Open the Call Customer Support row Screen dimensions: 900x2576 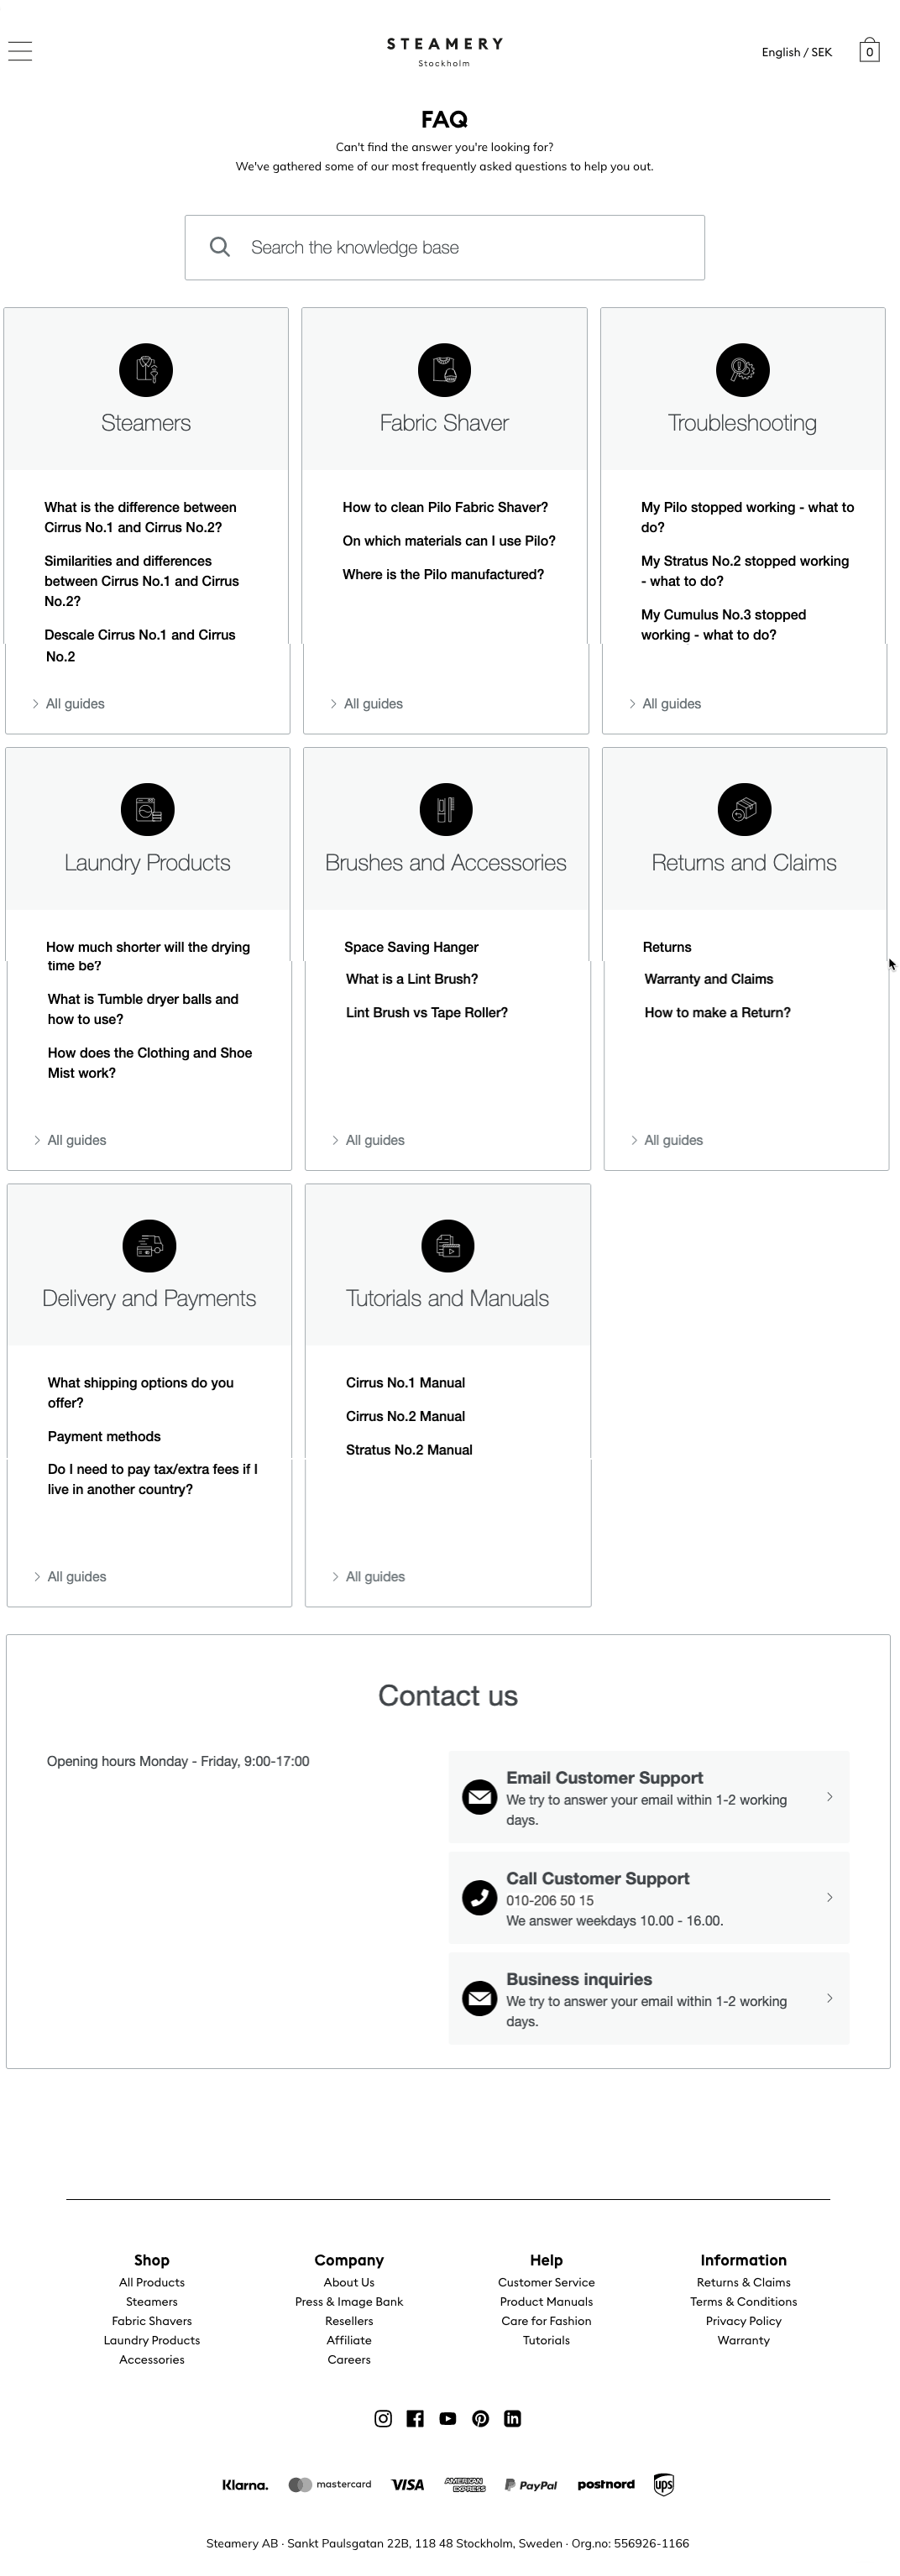pos(649,1898)
